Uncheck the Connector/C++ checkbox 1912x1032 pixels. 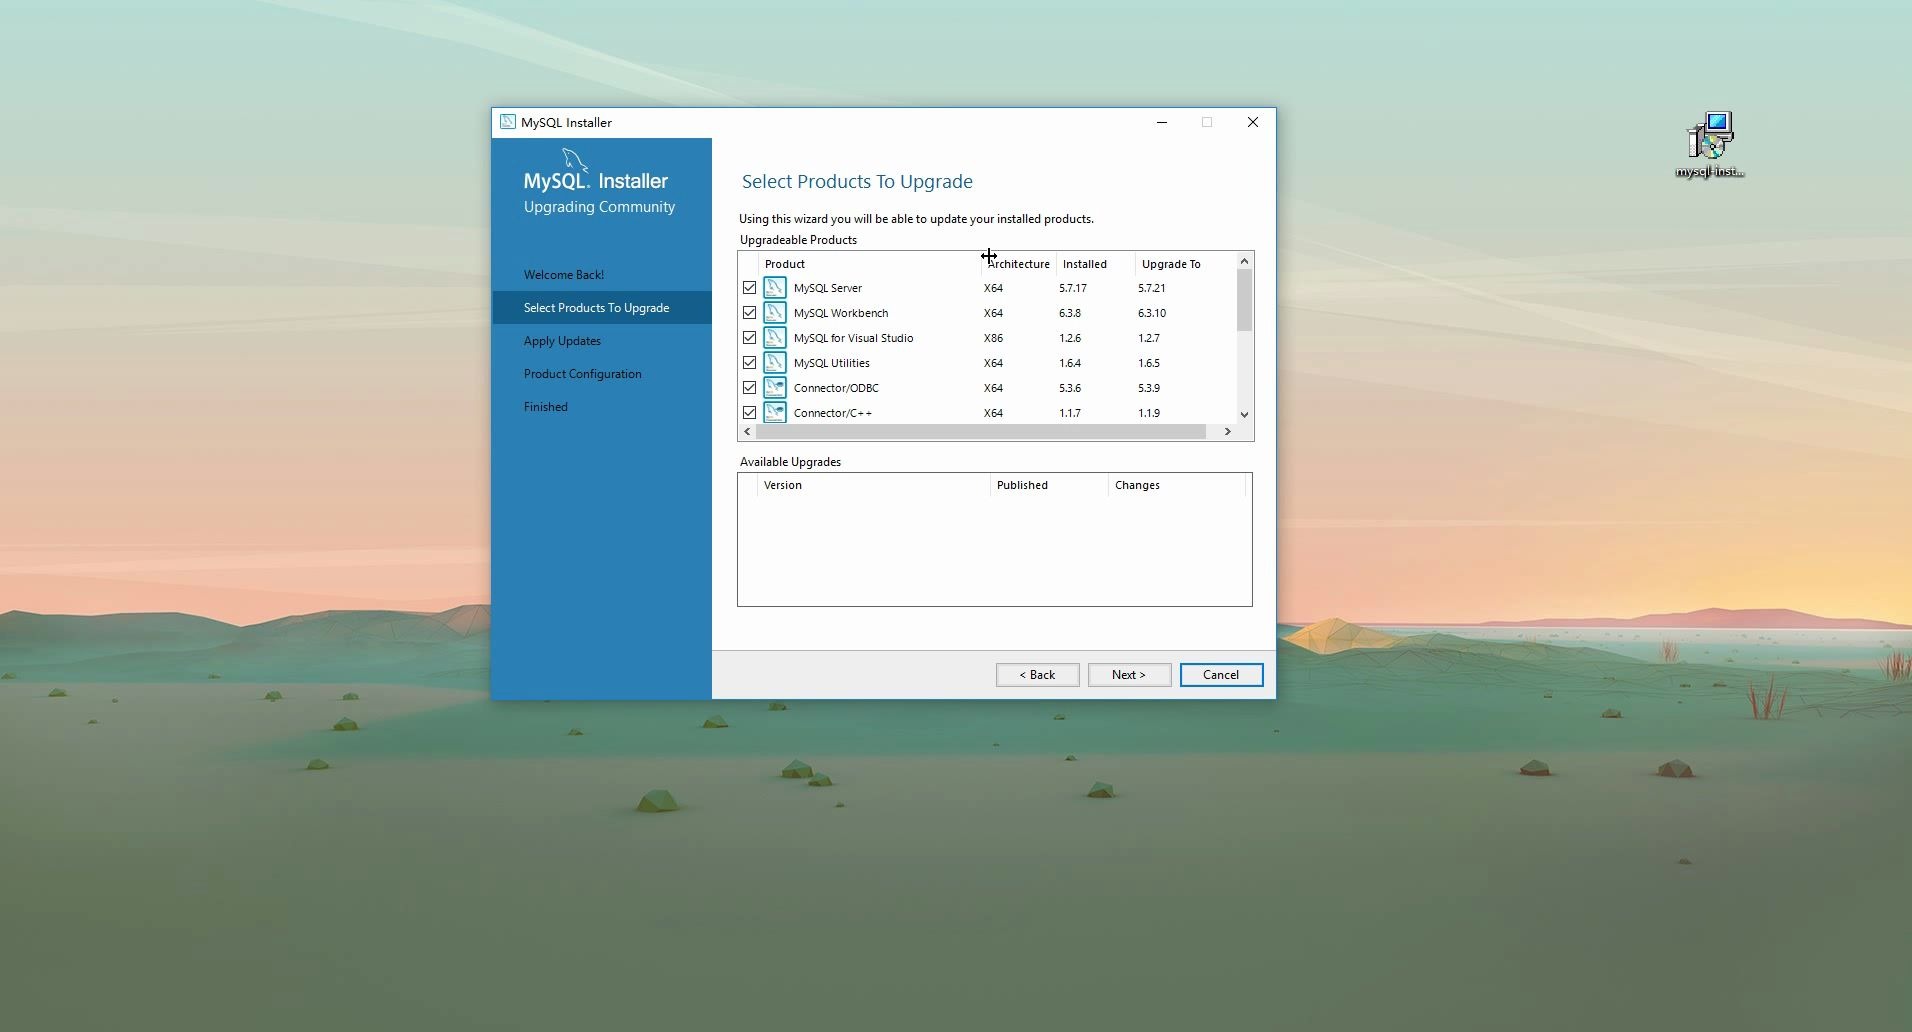[x=750, y=412]
